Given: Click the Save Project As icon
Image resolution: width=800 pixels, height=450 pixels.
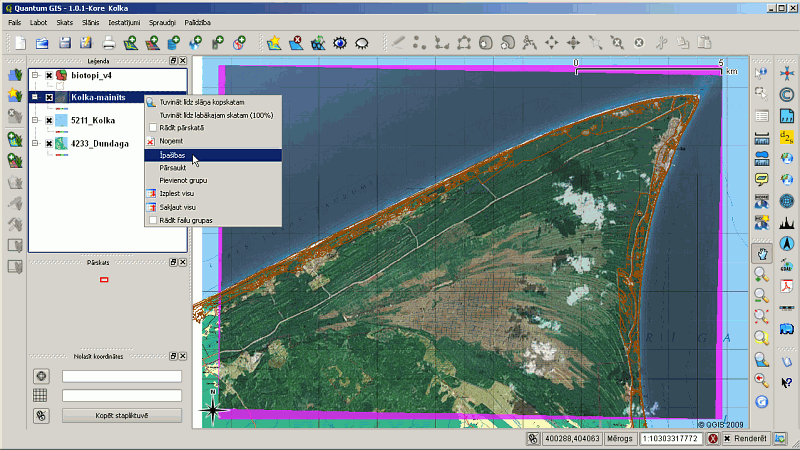Looking at the screenshot, I should point(86,43).
